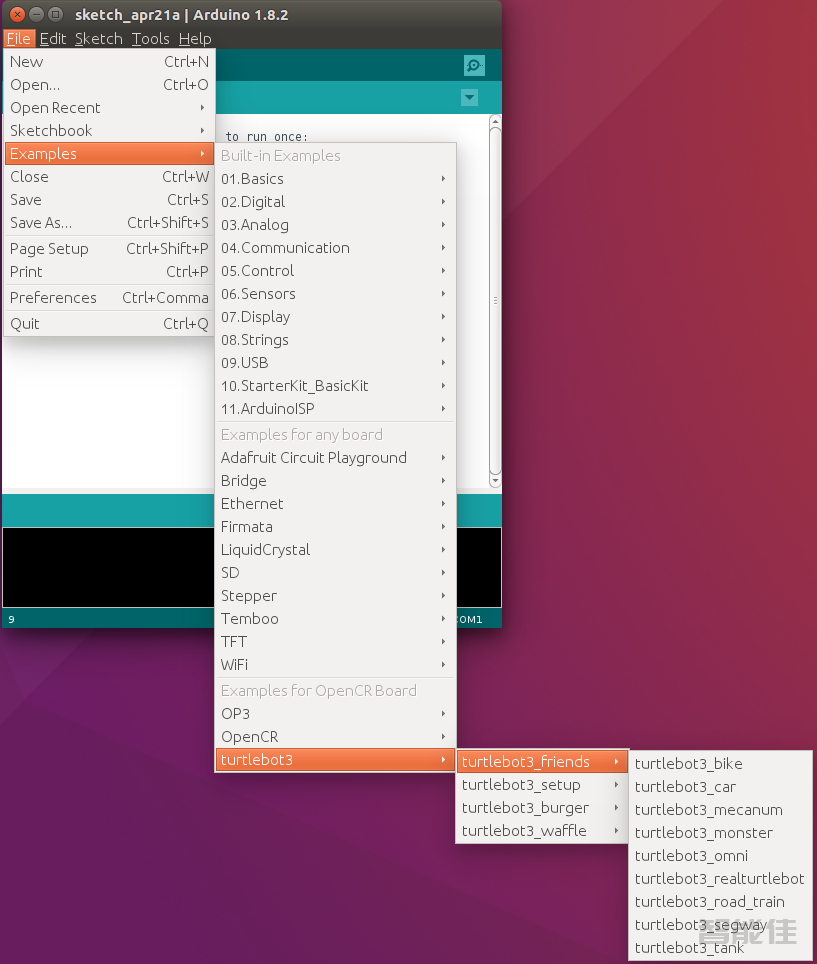Open turtlebot3_segway example sketch
Viewport: 817px width, 964px height.
coord(700,925)
